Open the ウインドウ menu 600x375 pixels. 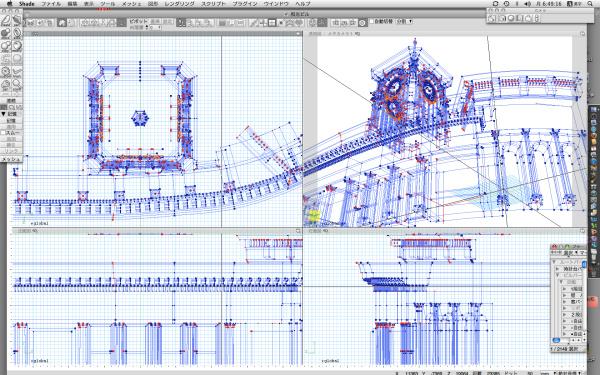[x=276, y=4]
